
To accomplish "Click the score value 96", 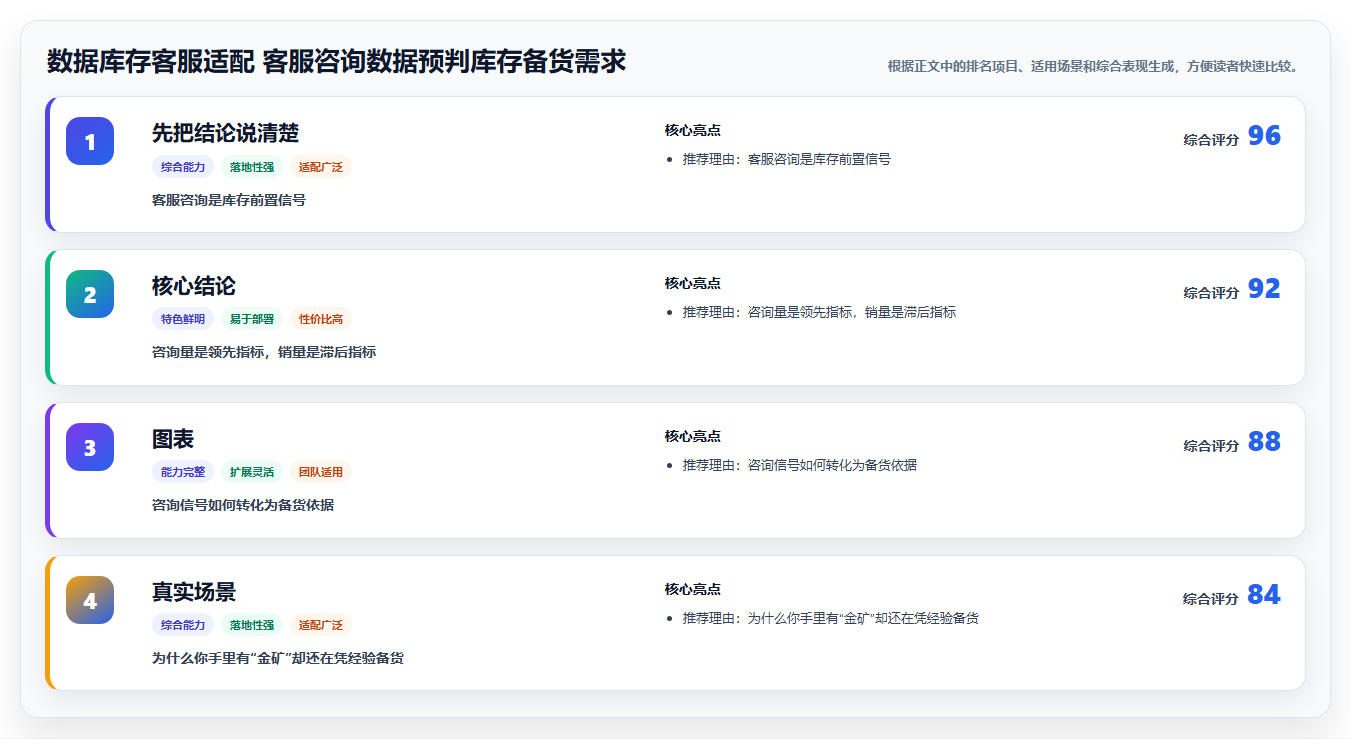I will point(1264,136).
